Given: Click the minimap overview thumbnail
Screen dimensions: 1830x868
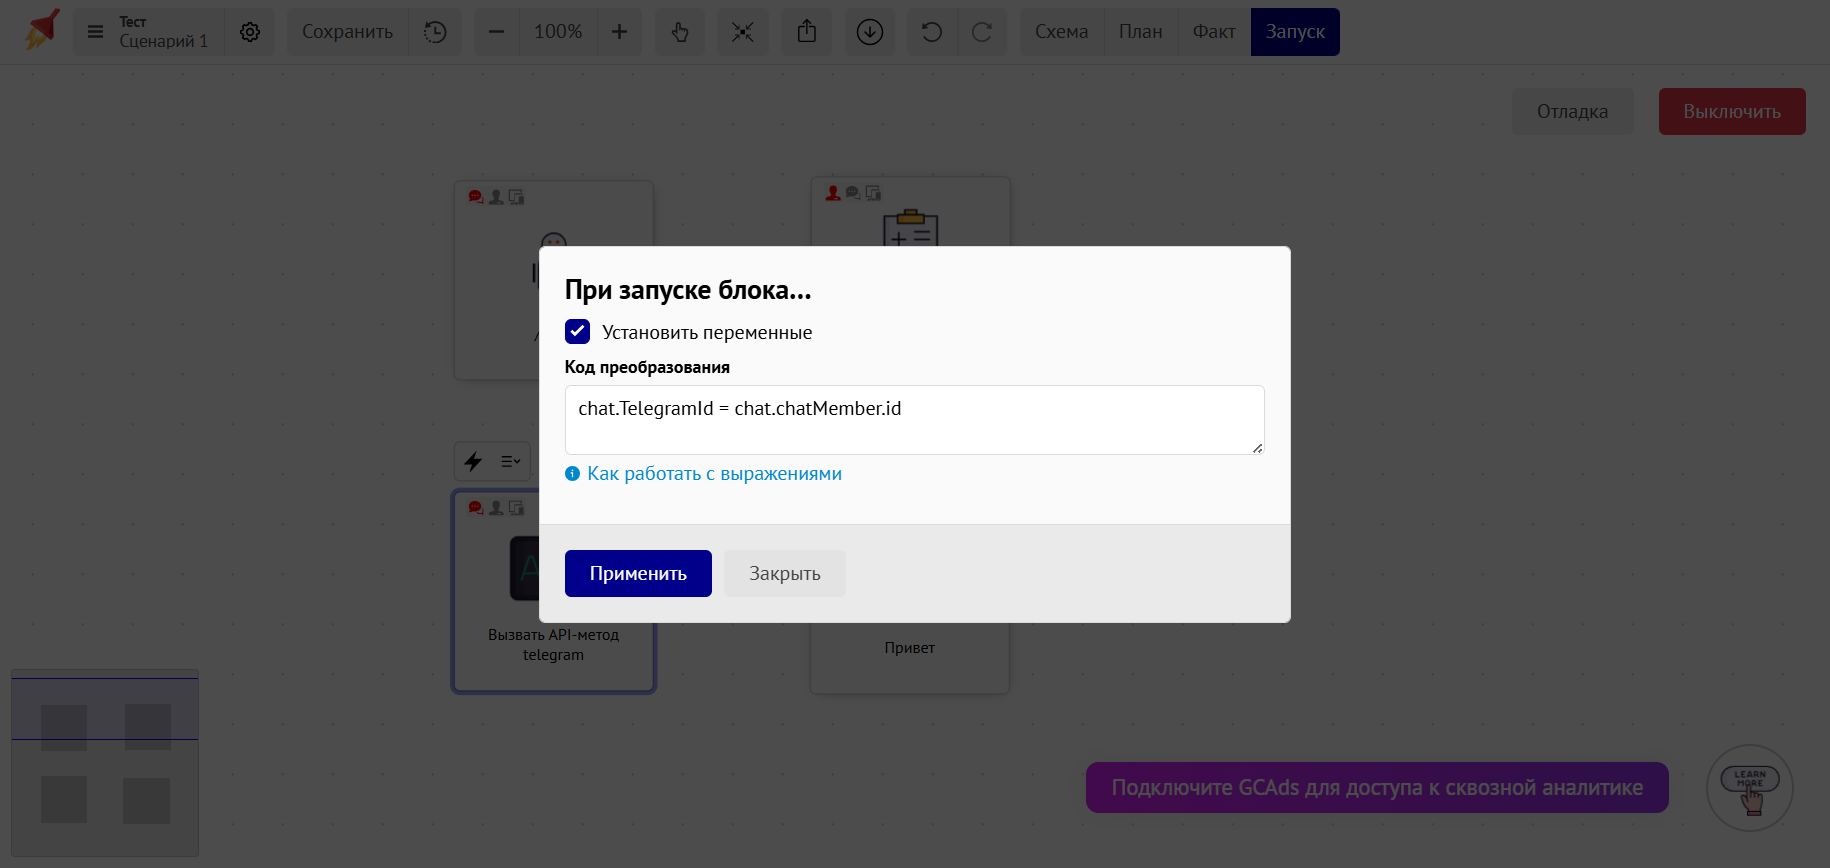Looking at the screenshot, I should click(105, 762).
